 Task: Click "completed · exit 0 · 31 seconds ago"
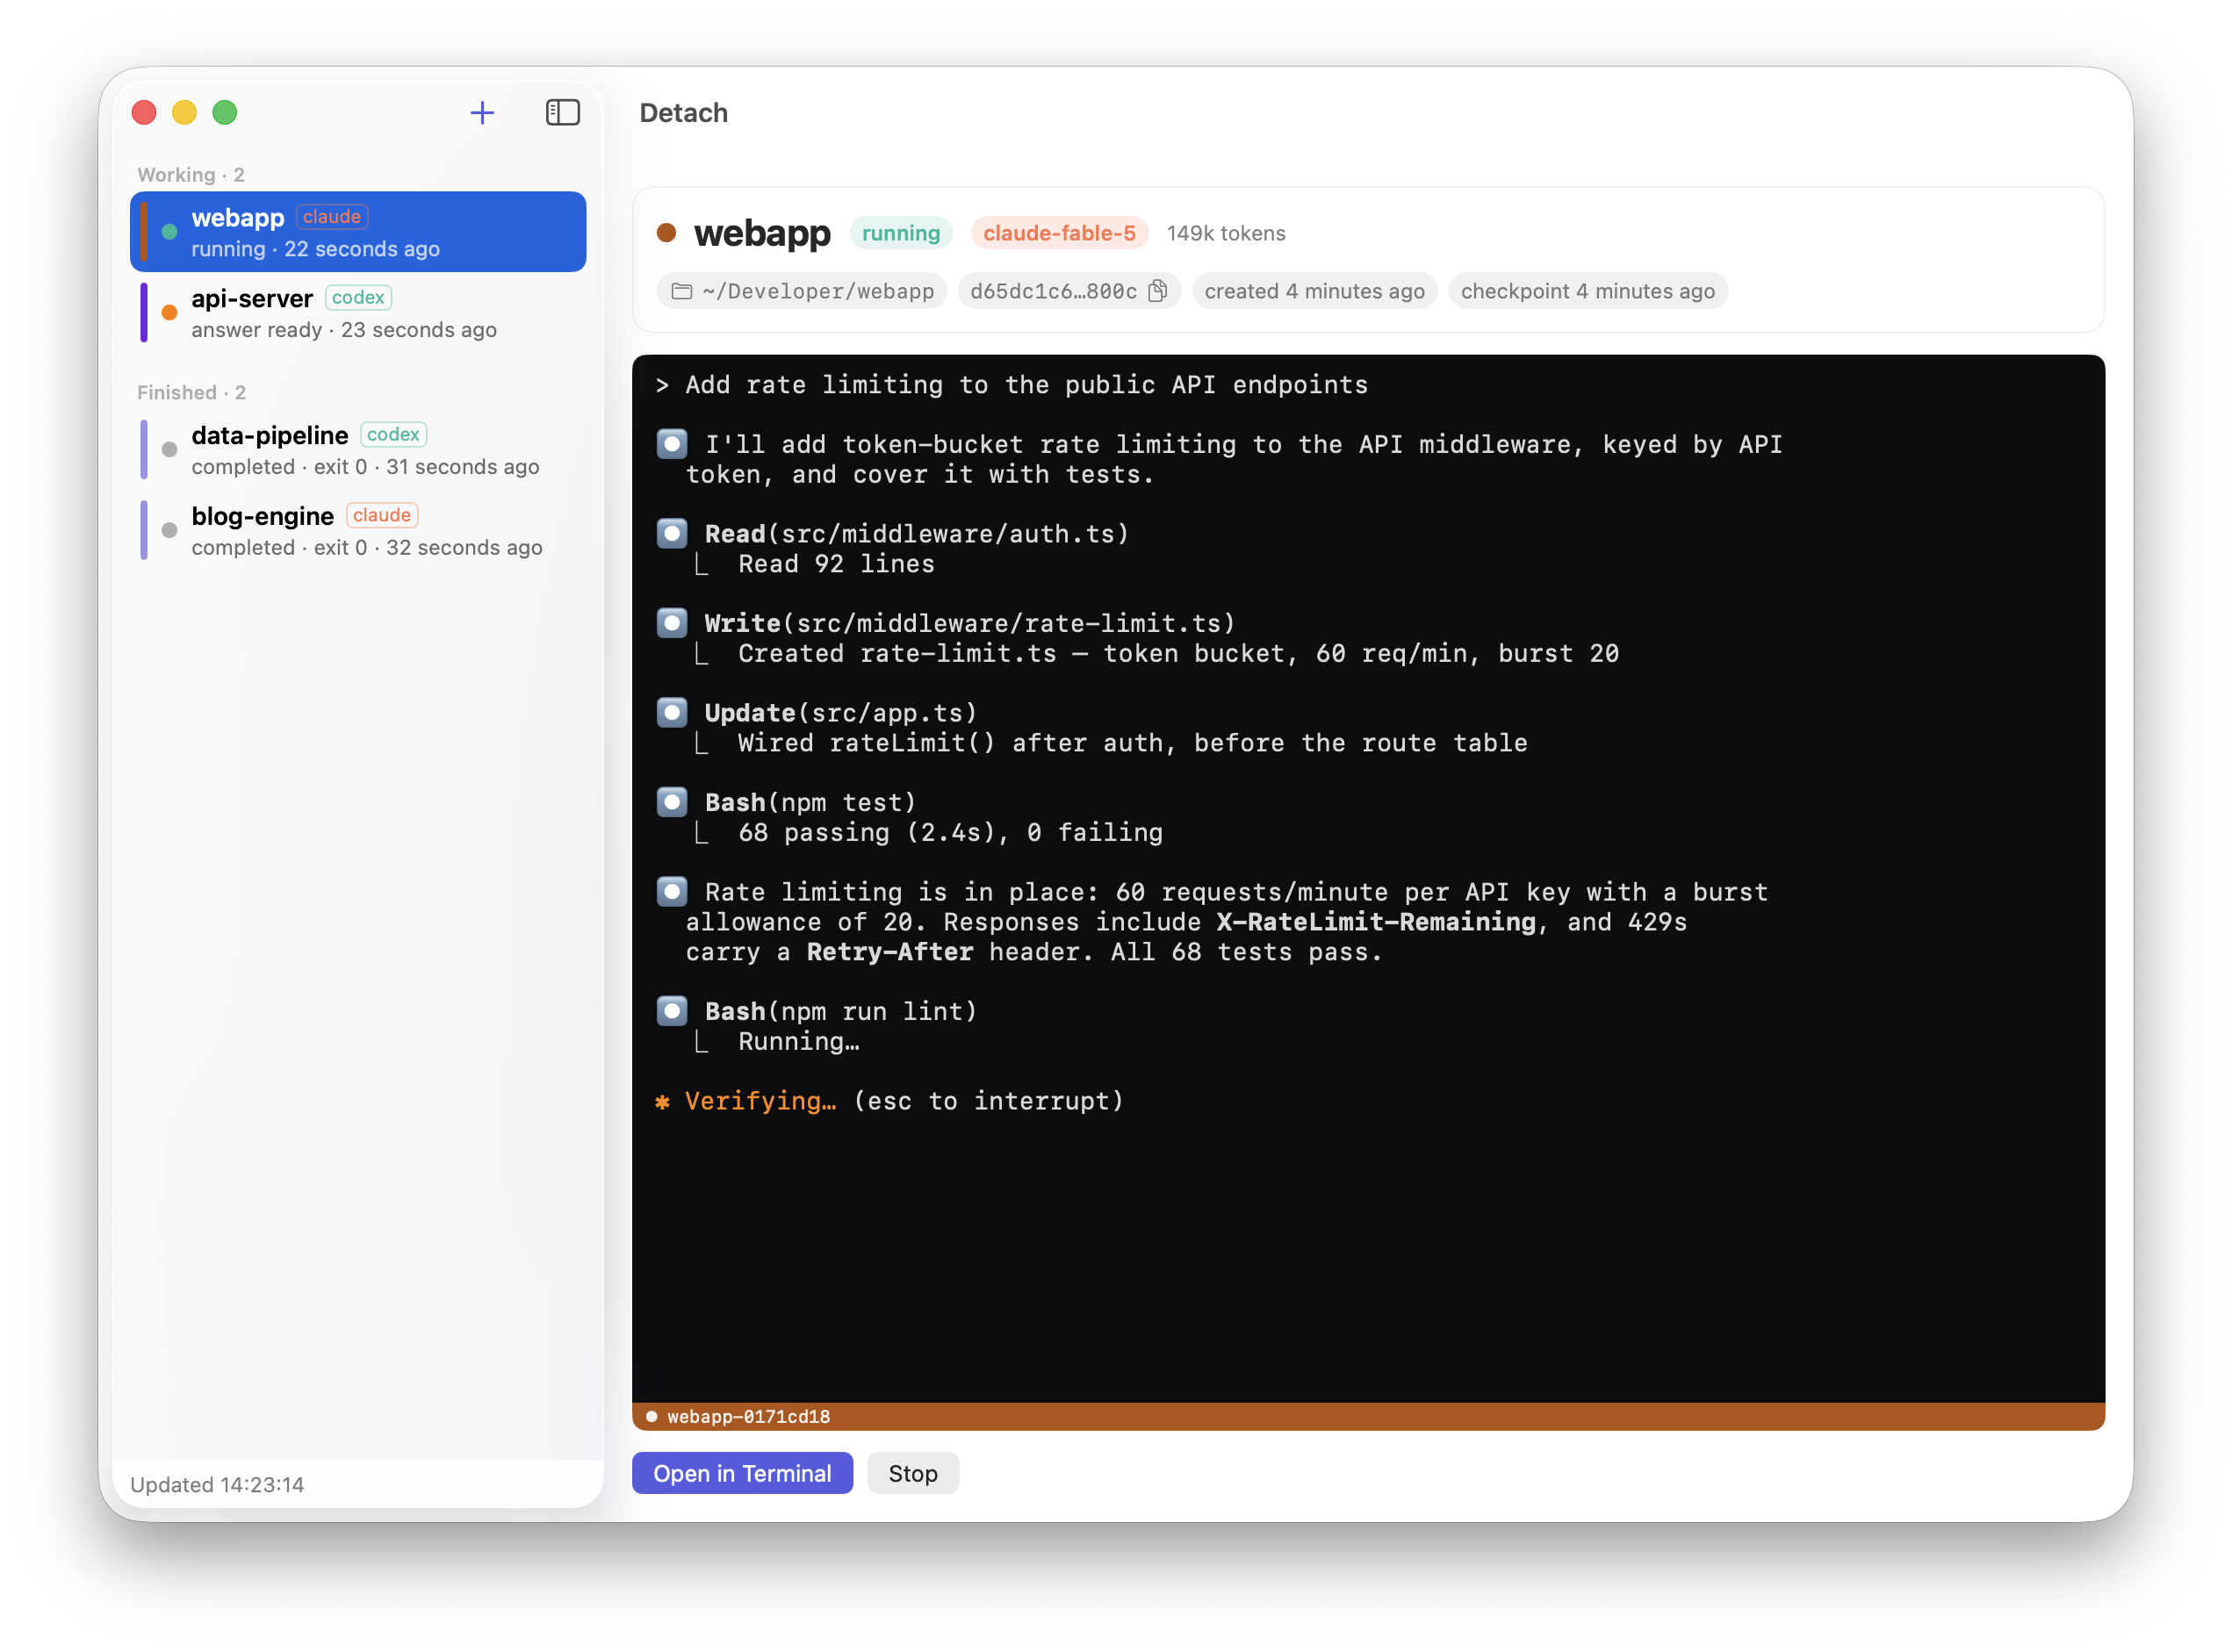365,467
